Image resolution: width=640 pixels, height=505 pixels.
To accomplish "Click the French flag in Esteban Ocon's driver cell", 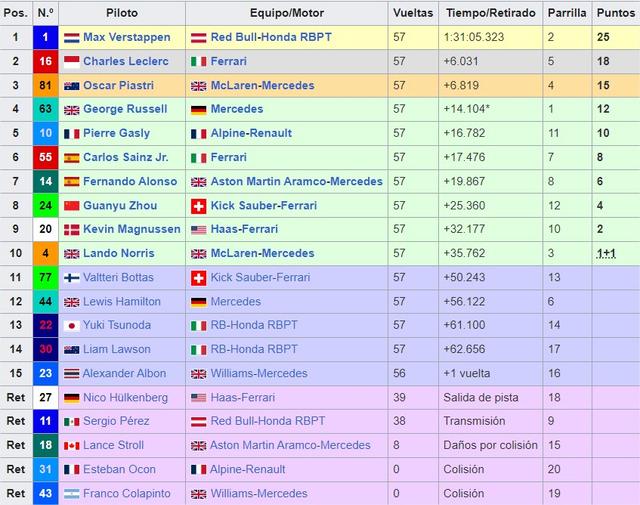I will pos(71,470).
